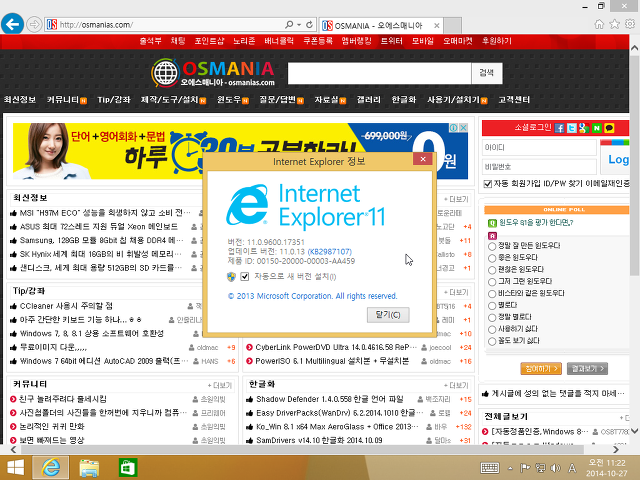Select poll option 비스타와 같은 윈도우다
This screenshot has width=640, height=480.
tap(492, 293)
